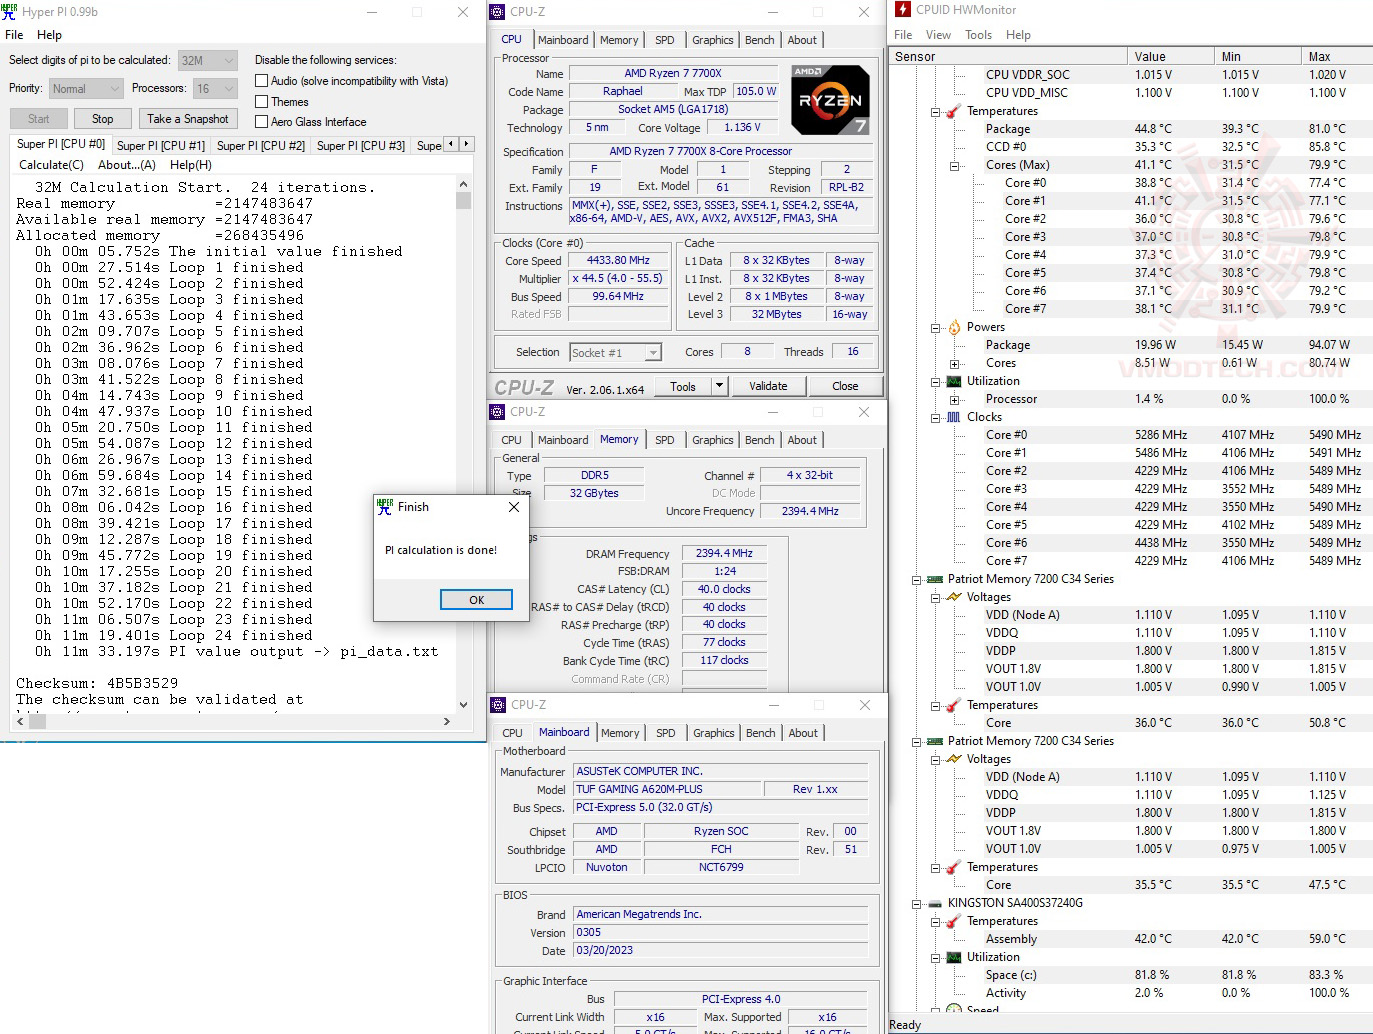1373x1034 pixels.
Task: Select SPD tab in CPU-Z Memory window
Action: click(x=665, y=440)
